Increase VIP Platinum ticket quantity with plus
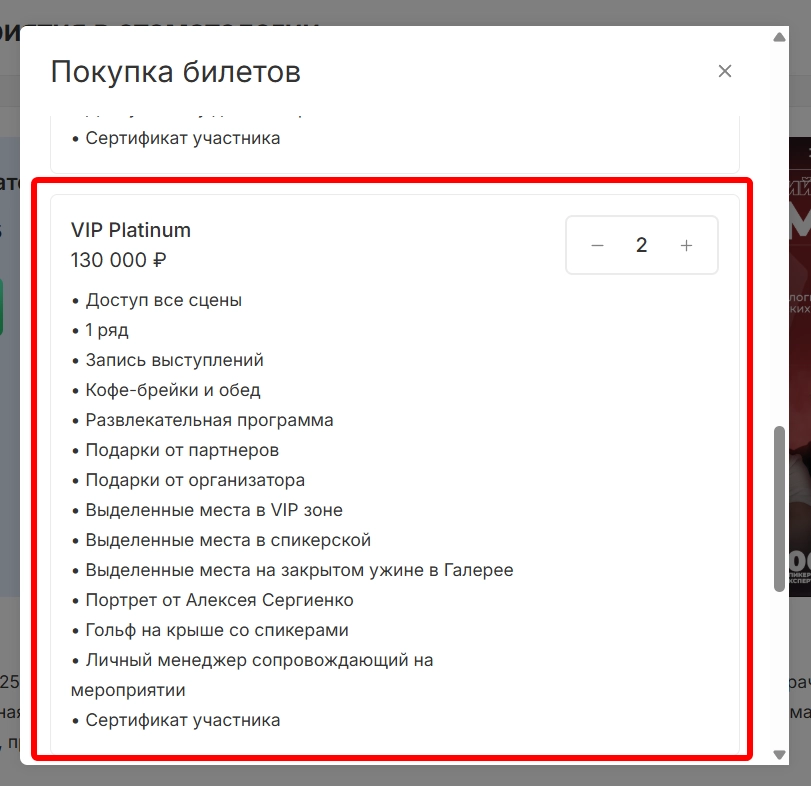This screenshot has width=811, height=786. [x=686, y=245]
